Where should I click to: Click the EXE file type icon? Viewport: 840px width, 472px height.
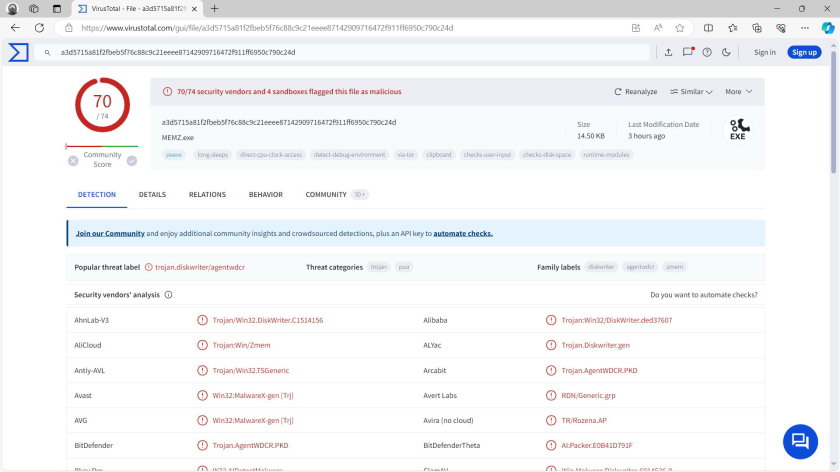tap(738, 129)
